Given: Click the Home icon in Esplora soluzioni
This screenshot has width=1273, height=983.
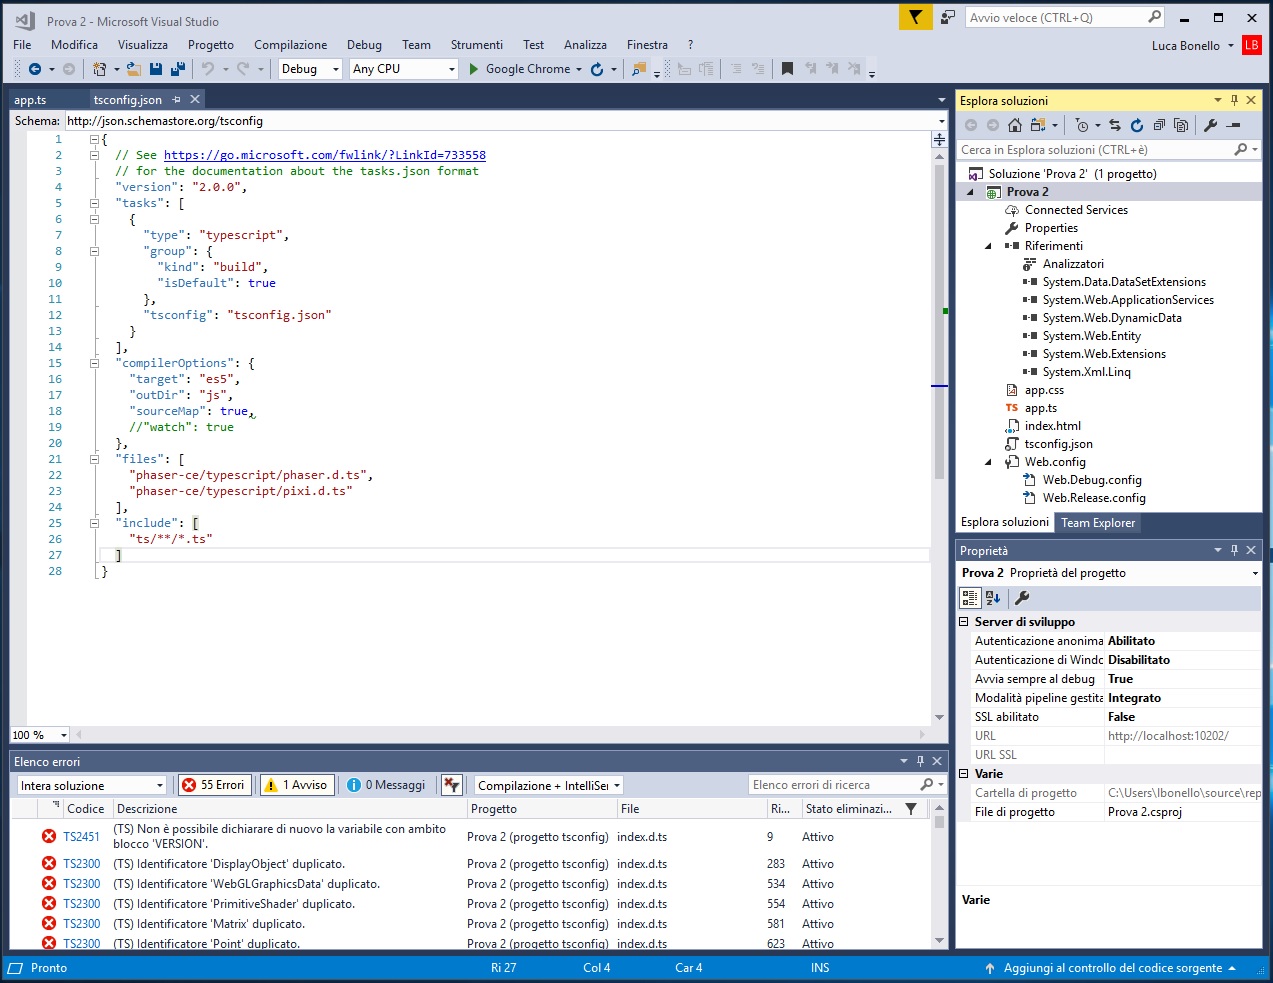Looking at the screenshot, I should [1015, 125].
